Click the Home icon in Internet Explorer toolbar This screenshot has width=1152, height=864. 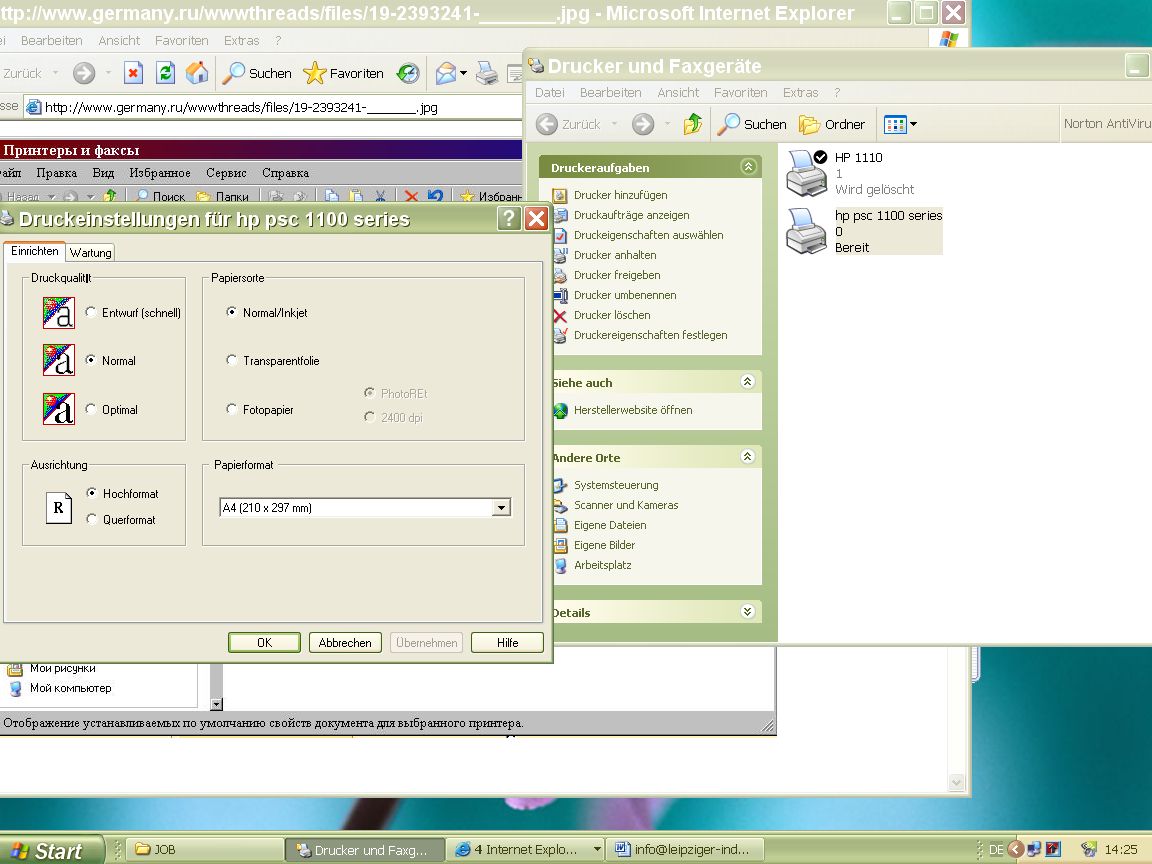197,73
